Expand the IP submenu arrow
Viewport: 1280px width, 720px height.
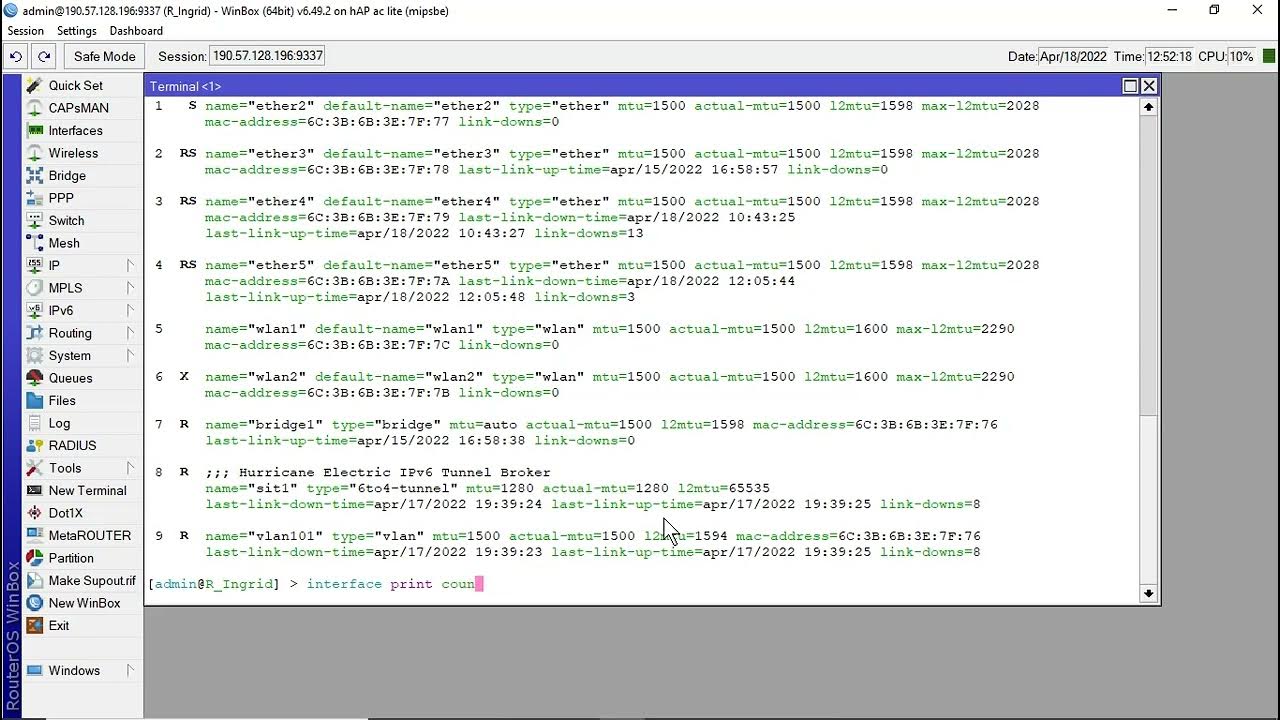(130, 265)
